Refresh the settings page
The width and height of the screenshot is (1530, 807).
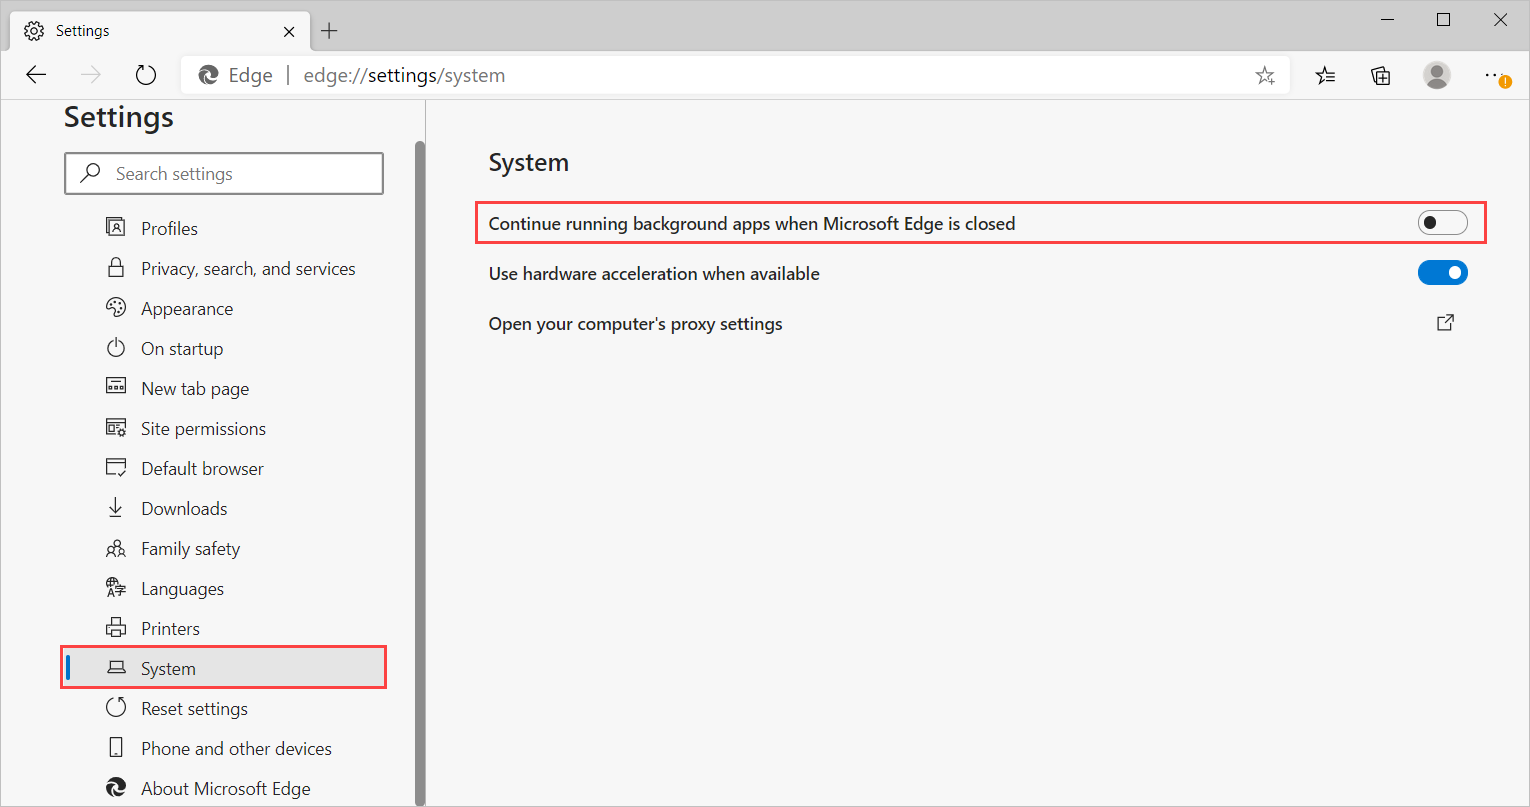146,75
